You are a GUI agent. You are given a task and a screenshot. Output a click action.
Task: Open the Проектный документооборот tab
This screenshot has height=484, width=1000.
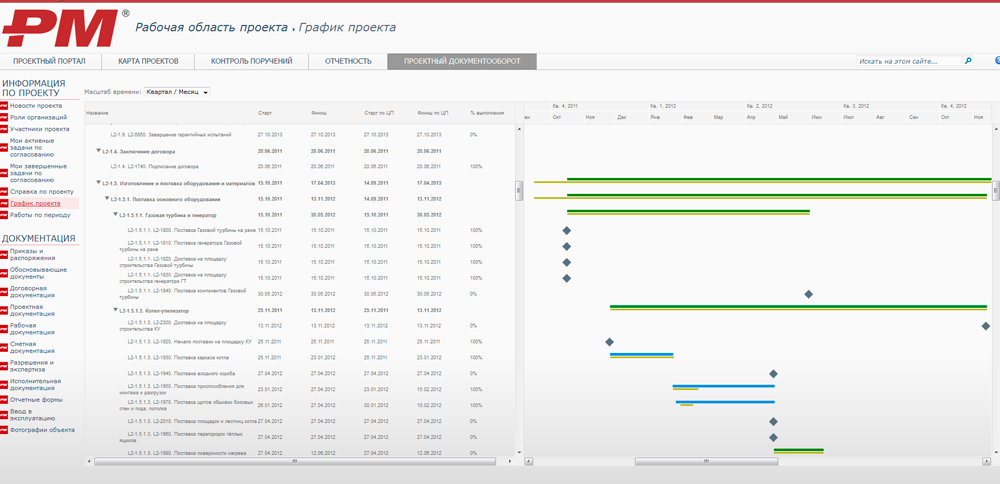click(x=462, y=61)
